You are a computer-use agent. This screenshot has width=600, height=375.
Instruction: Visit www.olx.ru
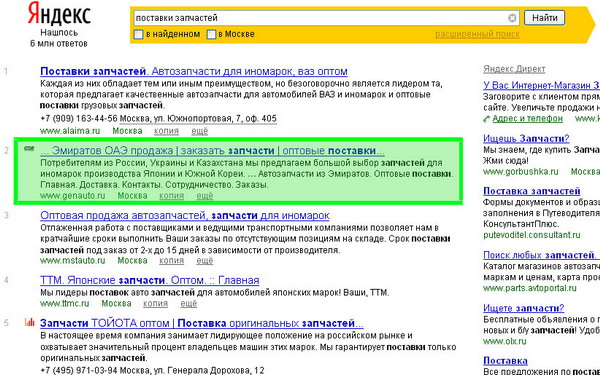pyautogui.click(x=504, y=341)
